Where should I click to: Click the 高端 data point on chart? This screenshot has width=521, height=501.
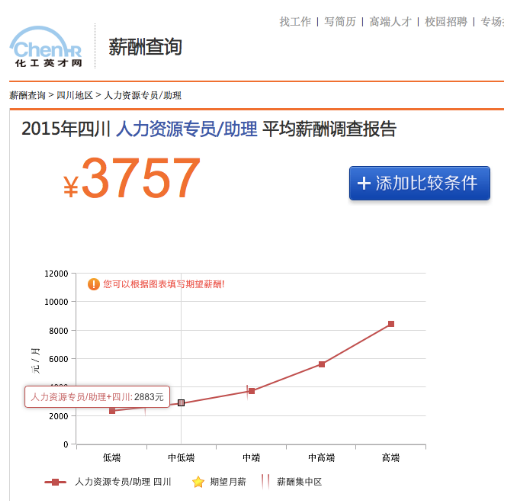pos(391,324)
